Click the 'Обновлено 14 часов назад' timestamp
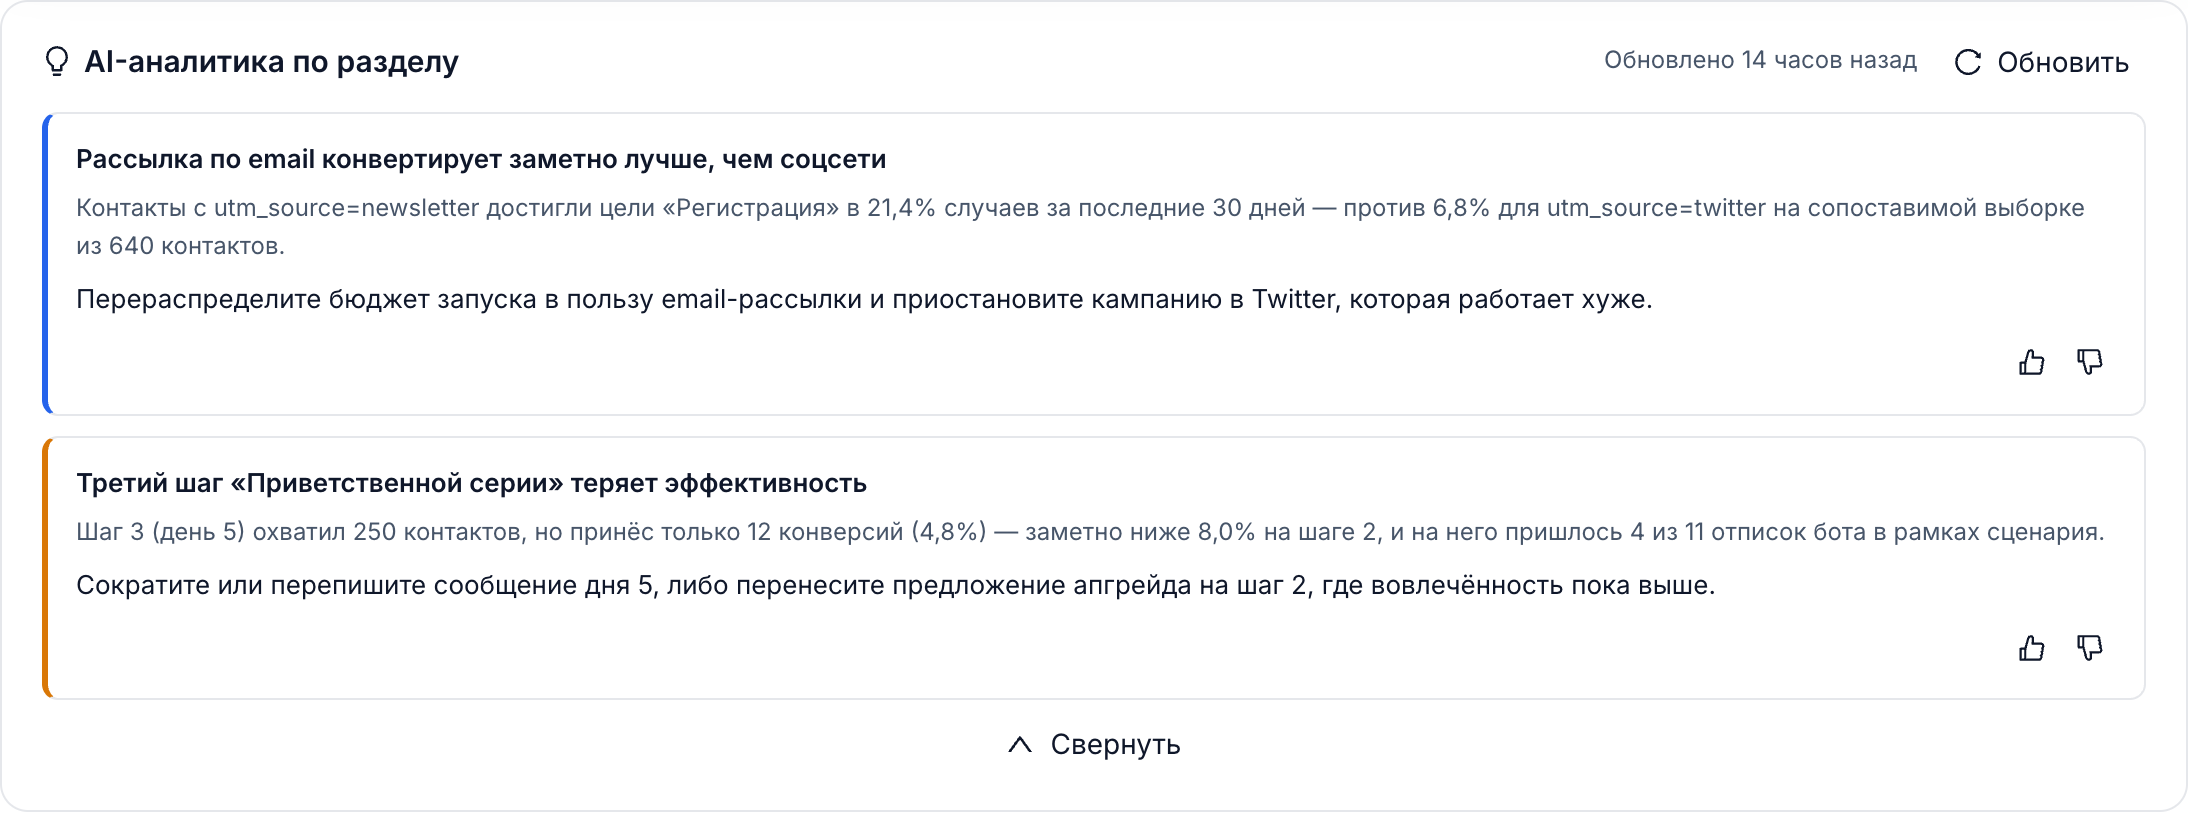Viewport: 2188px width, 814px height. click(1760, 60)
